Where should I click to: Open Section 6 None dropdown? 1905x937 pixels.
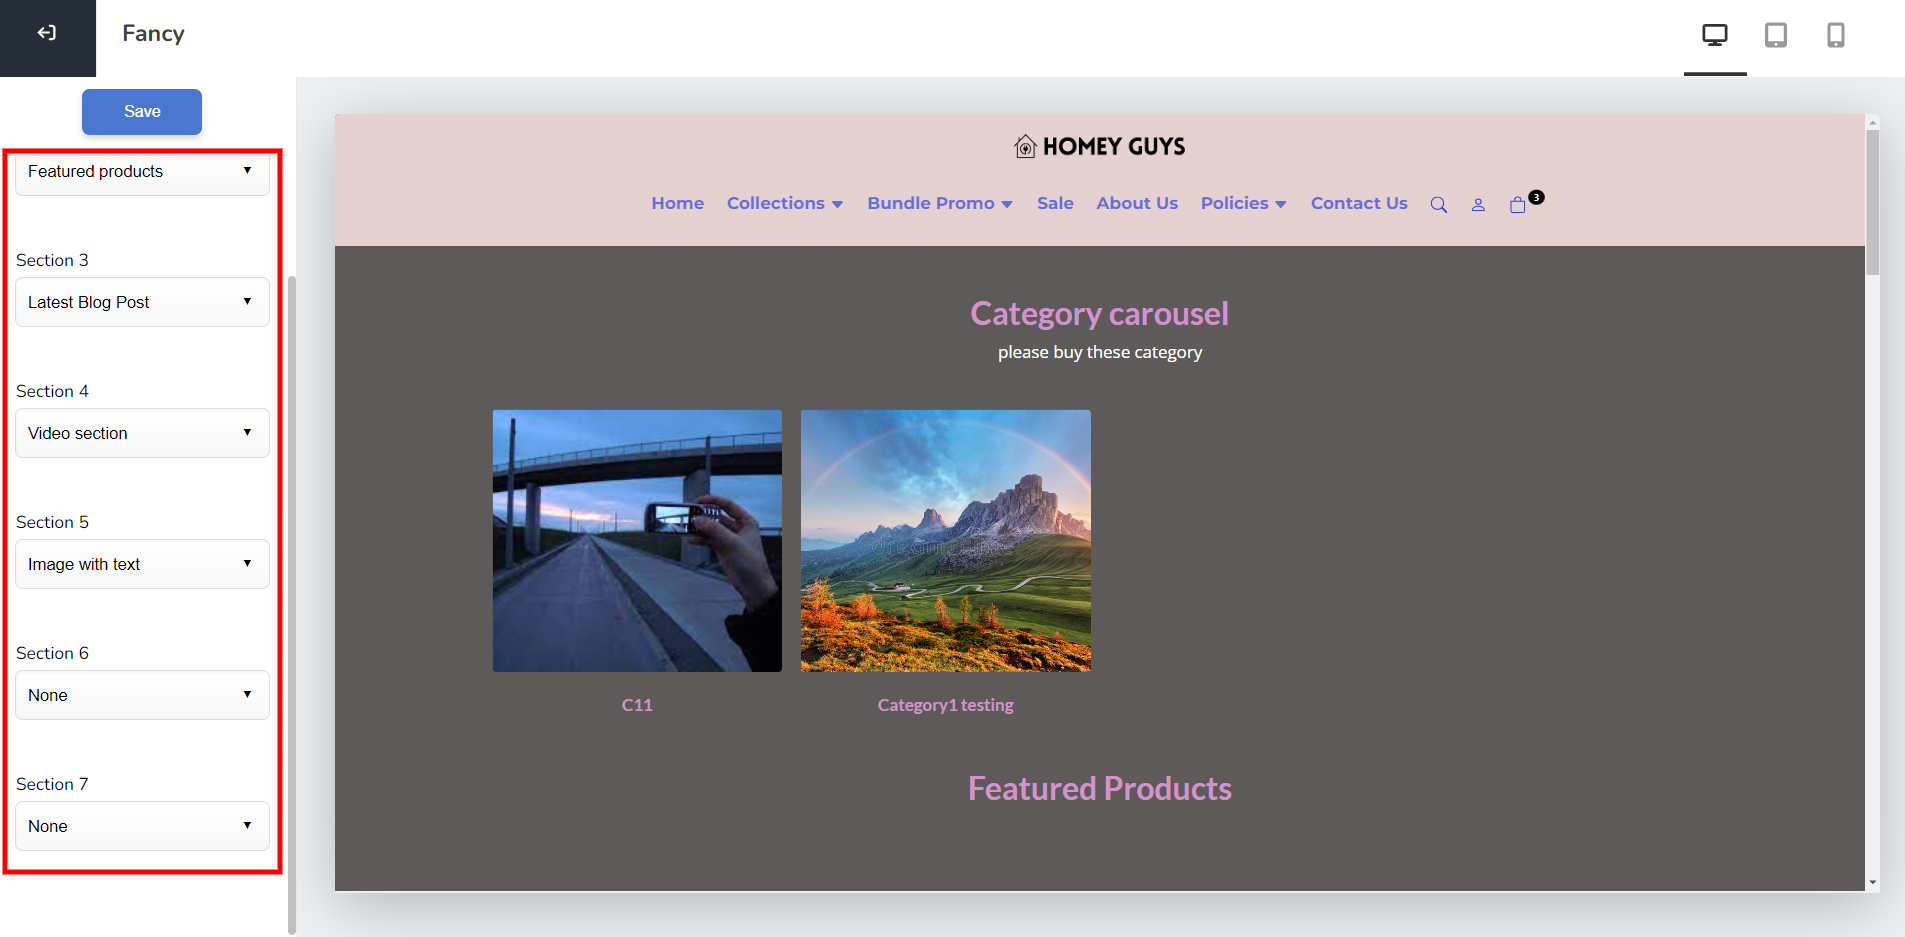pos(142,695)
